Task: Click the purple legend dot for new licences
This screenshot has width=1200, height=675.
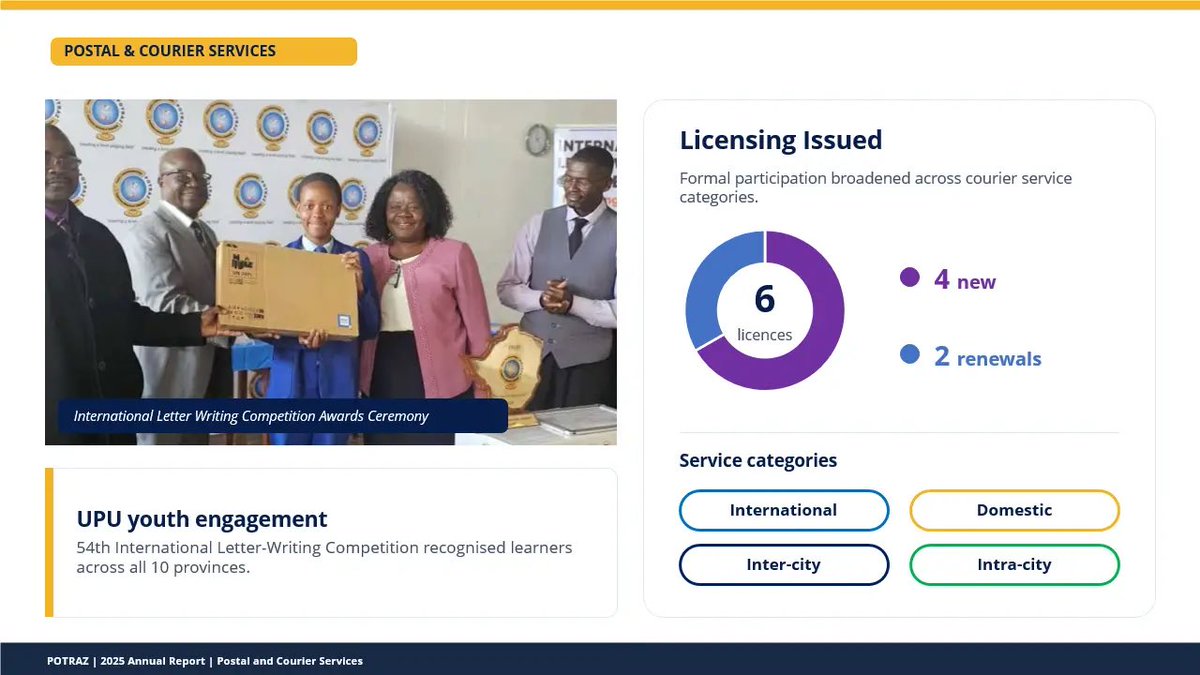Action: [x=910, y=277]
